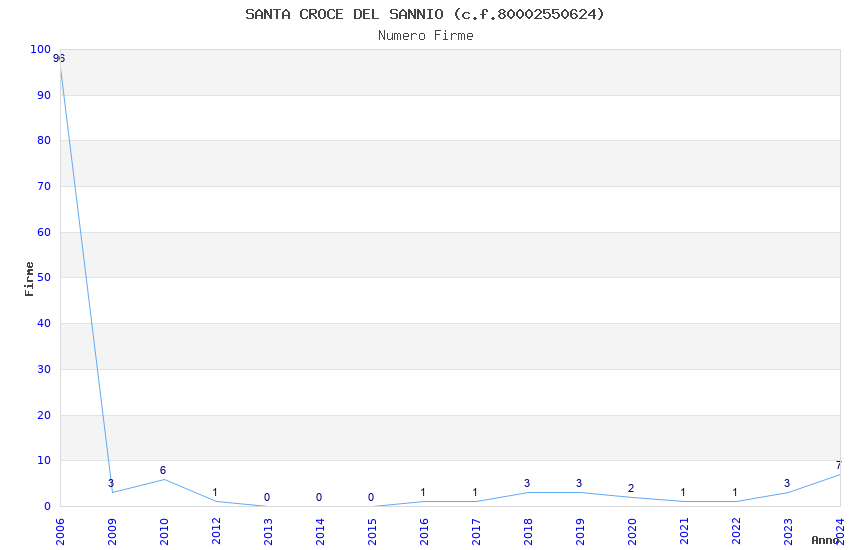Image resolution: width=850 pixels, height=550 pixels.
Task: Click the Numero Firme subtitle
Action: point(425,36)
